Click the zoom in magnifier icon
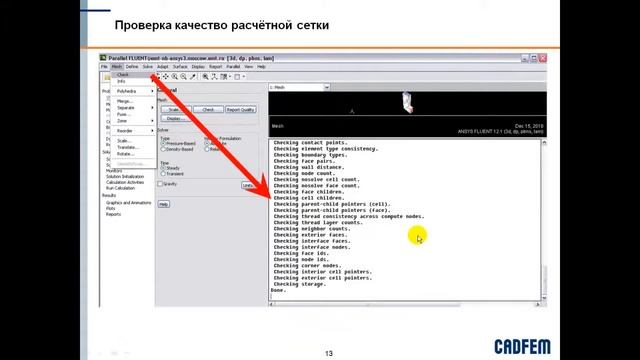Image resolution: width=640 pixels, height=360 pixels. click(175, 76)
